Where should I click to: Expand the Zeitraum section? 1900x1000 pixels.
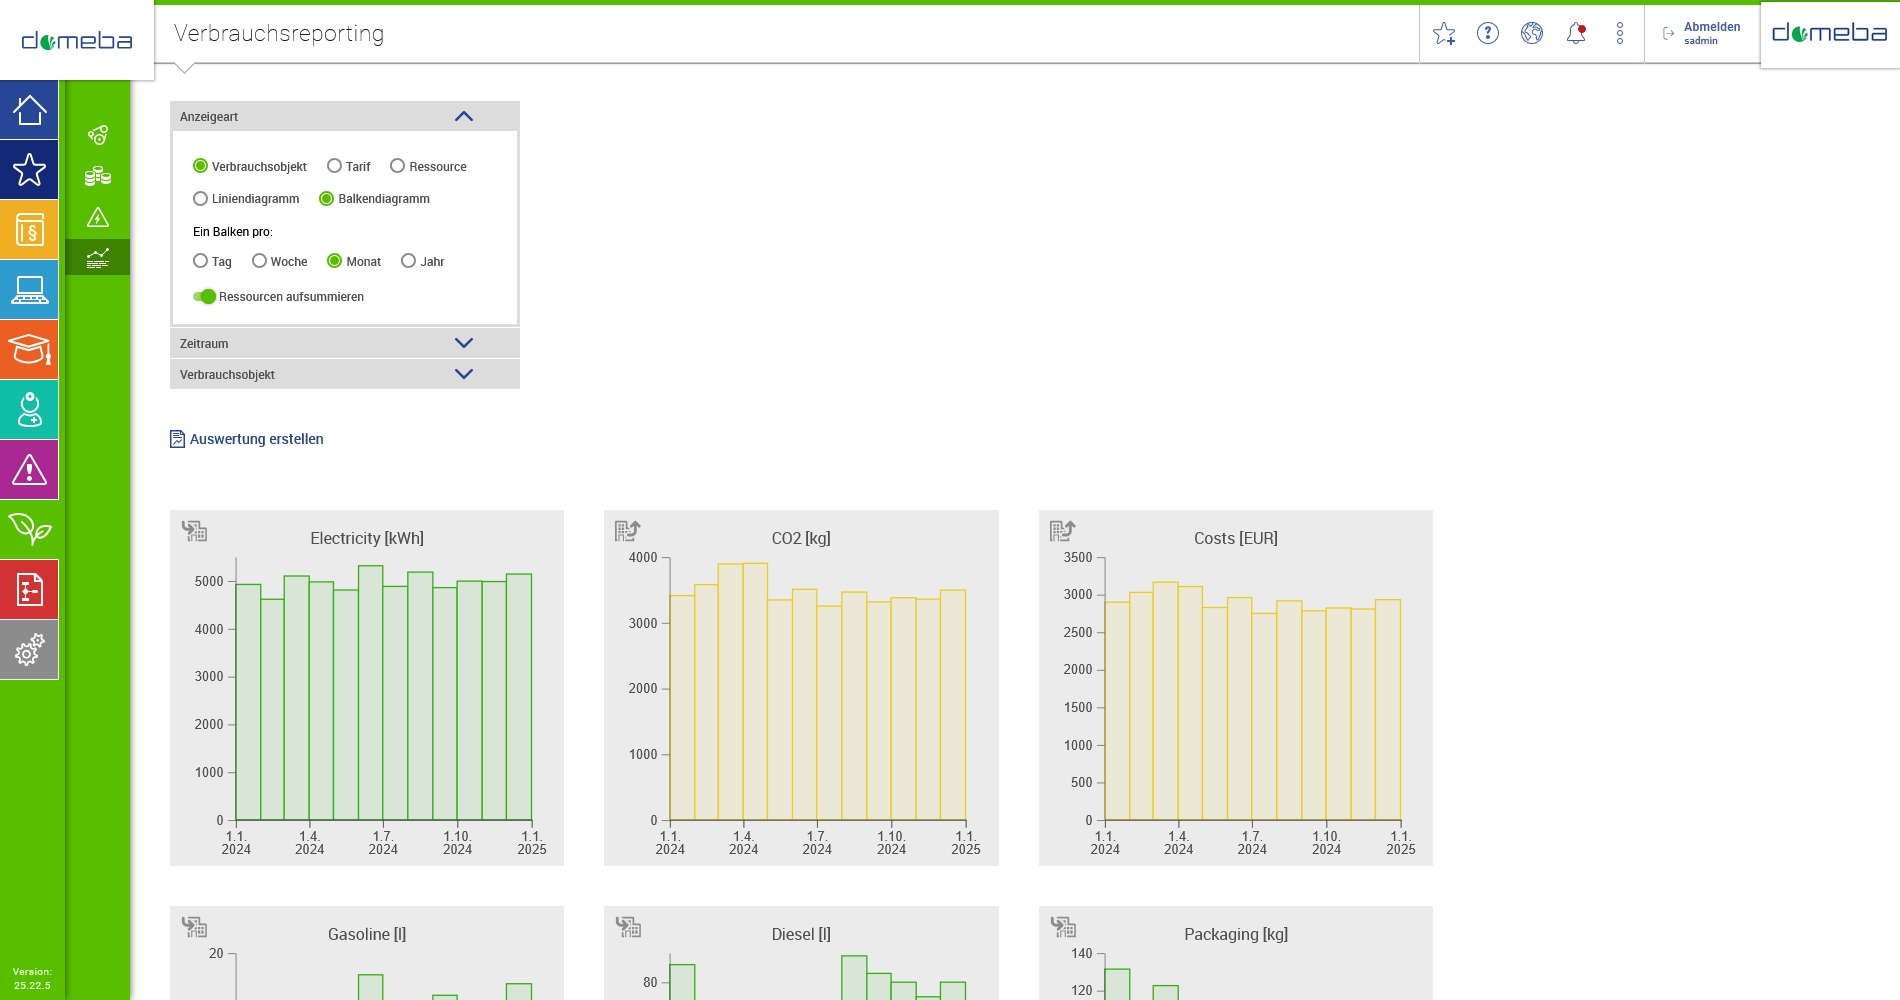pyautogui.click(x=345, y=343)
